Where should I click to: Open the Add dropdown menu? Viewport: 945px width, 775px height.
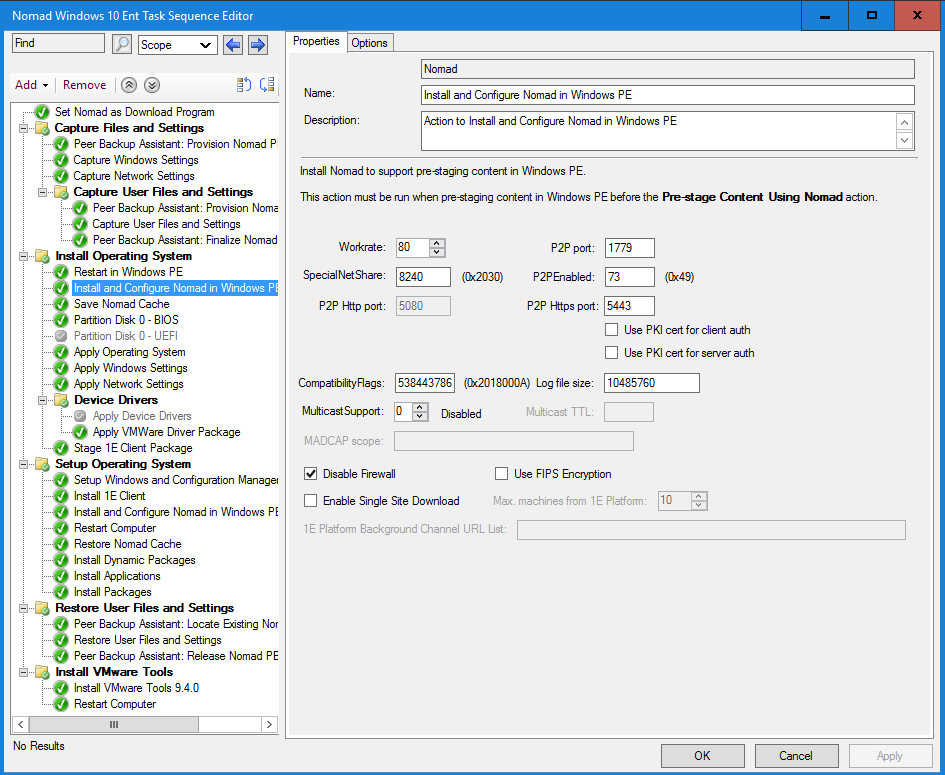(32, 85)
